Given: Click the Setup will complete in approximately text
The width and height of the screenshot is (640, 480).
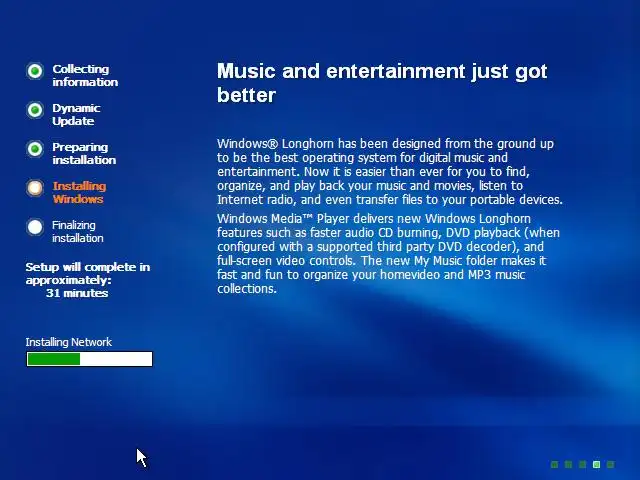Looking at the screenshot, I should click(88, 273).
